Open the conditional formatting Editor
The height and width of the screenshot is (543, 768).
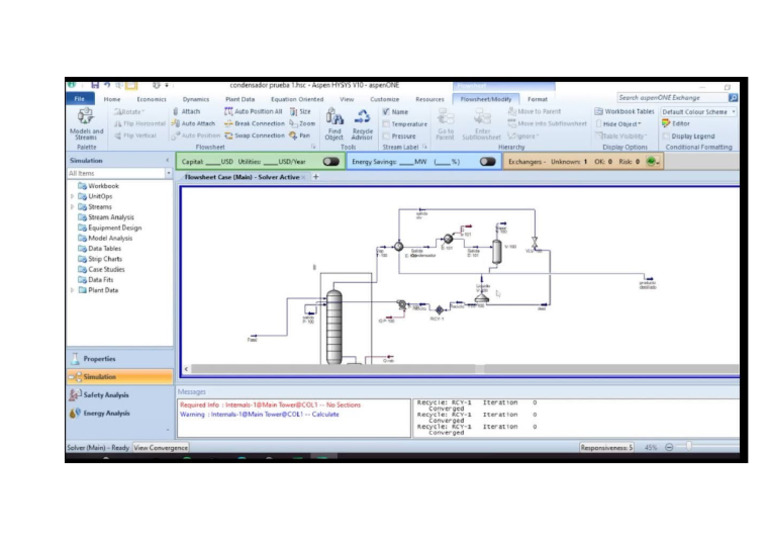676,124
